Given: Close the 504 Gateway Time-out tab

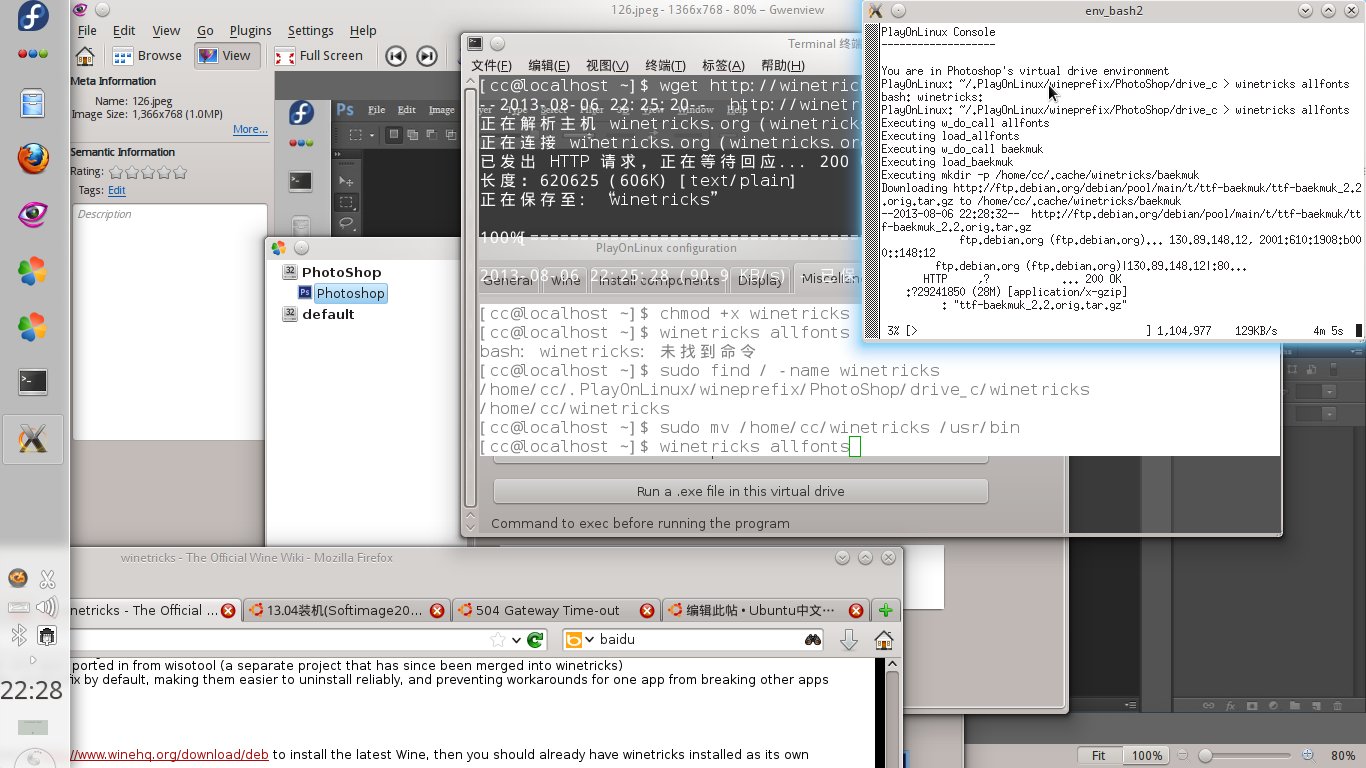Looking at the screenshot, I should pos(647,610).
